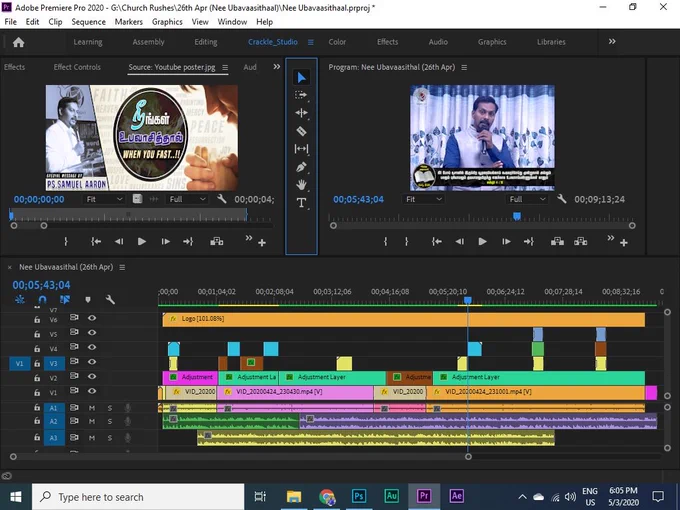Open Program monitor Fit zoom dropdown
The image size is (680, 510).
[423, 199]
